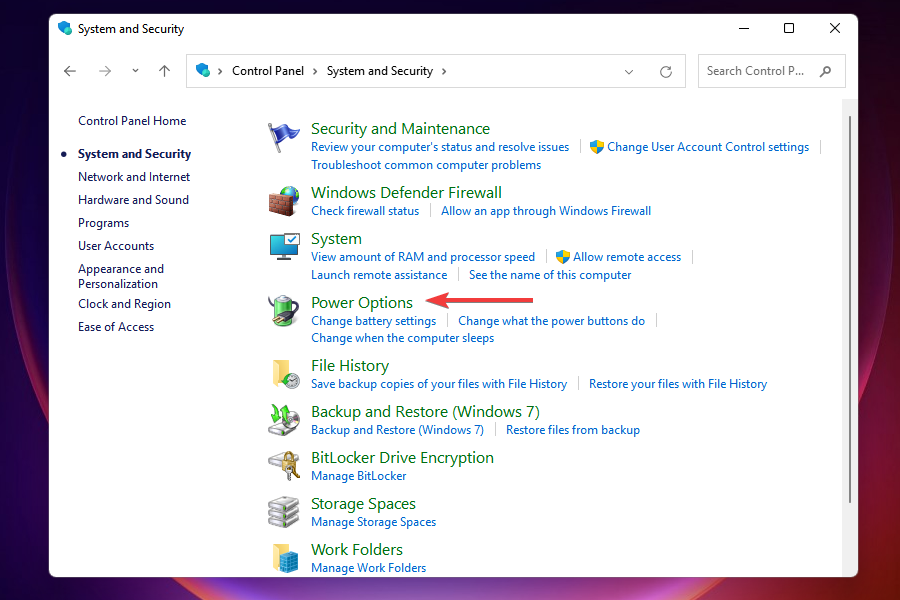Open the Power Options heading

(362, 303)
